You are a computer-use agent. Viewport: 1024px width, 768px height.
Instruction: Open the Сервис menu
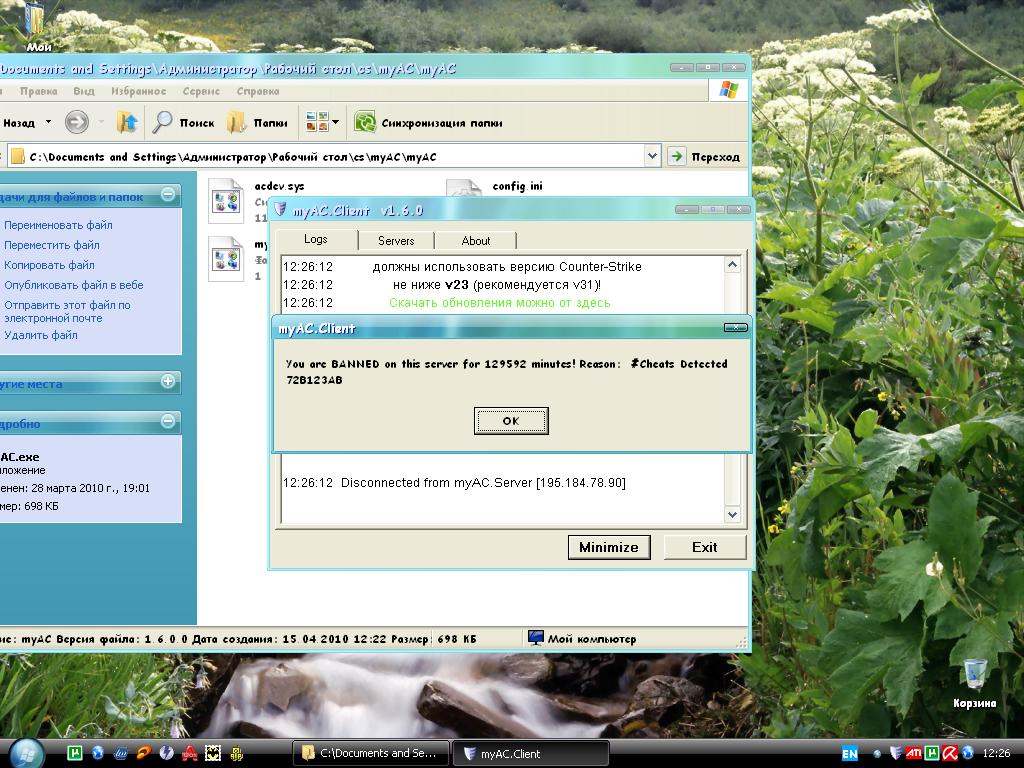point(201,91)
